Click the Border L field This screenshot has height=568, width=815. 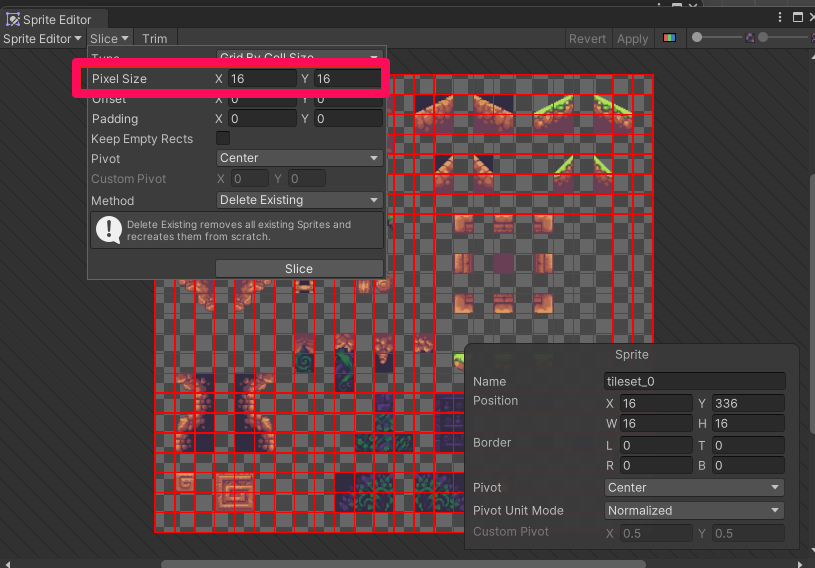click(x=656, y=445)
